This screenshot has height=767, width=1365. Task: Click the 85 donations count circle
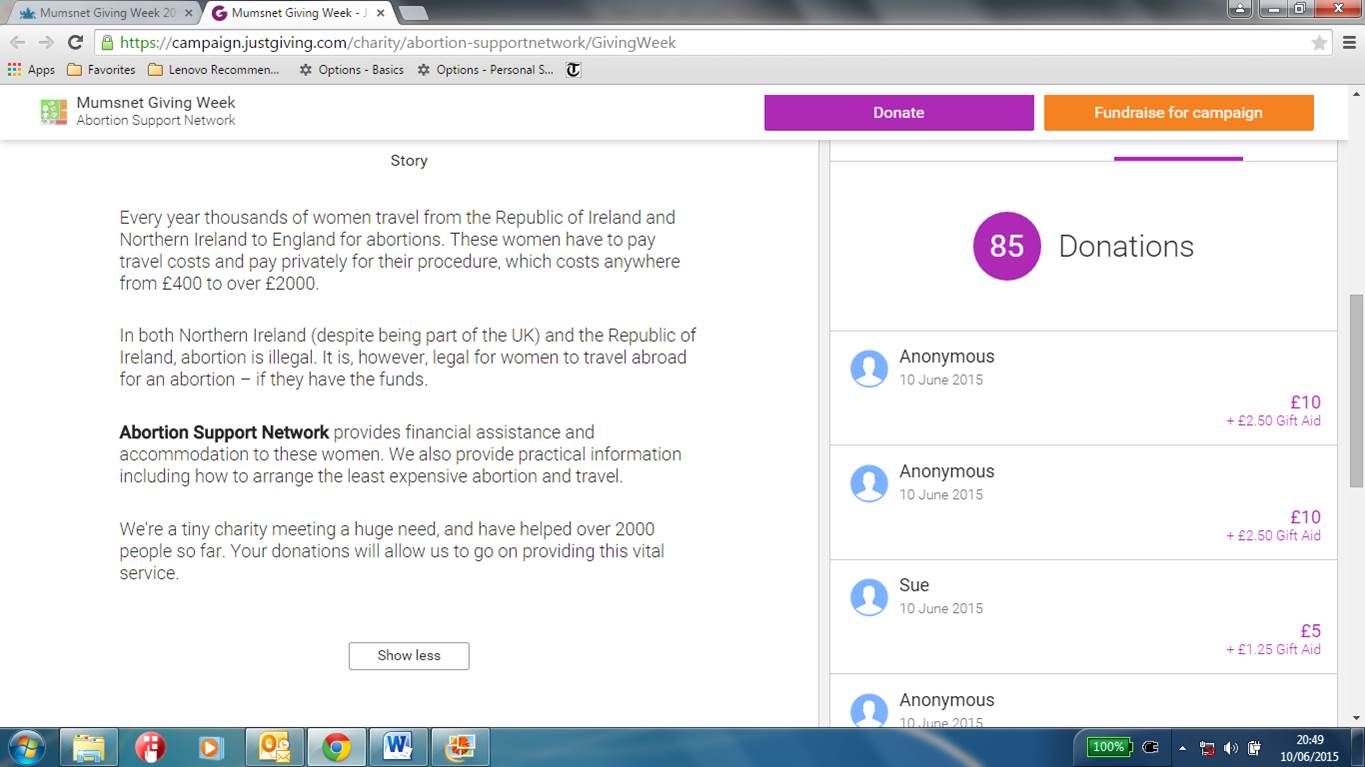point(1006,246)
